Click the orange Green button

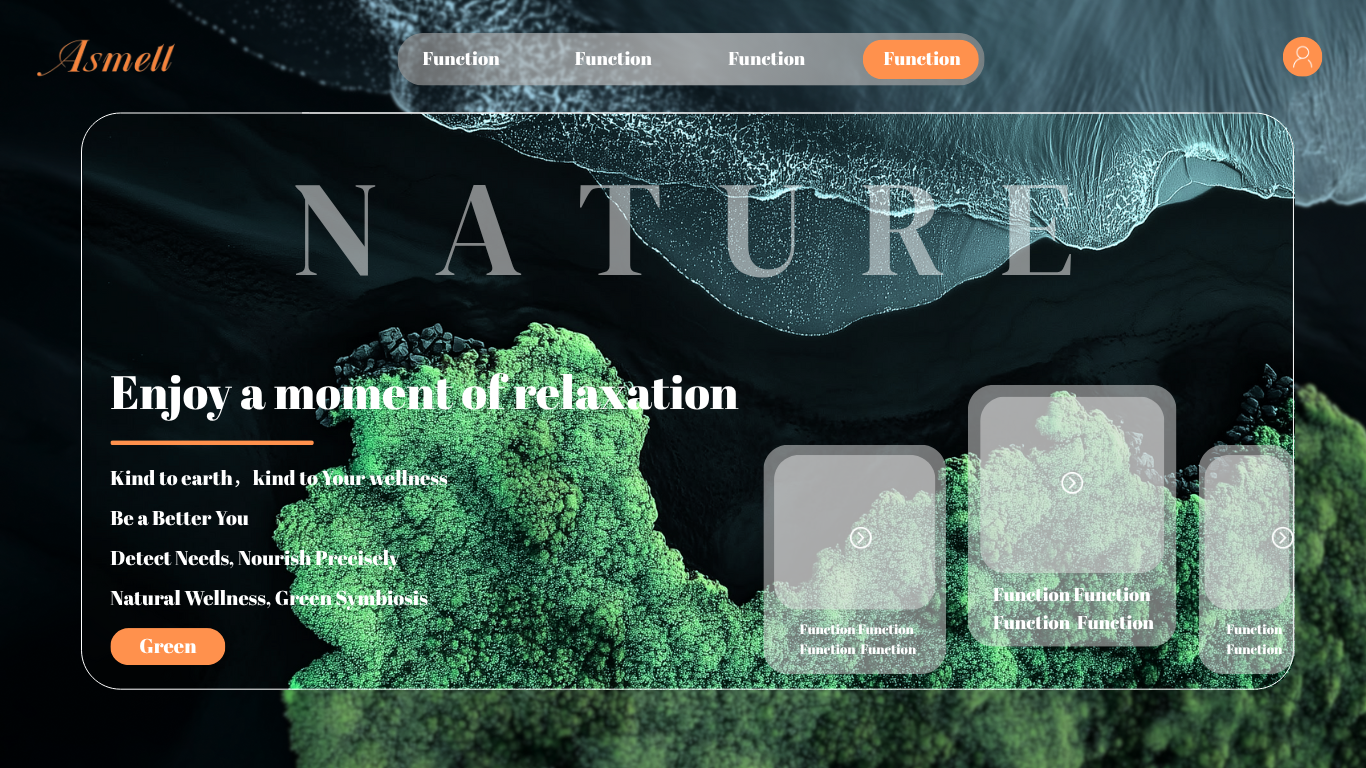(168, 646)
